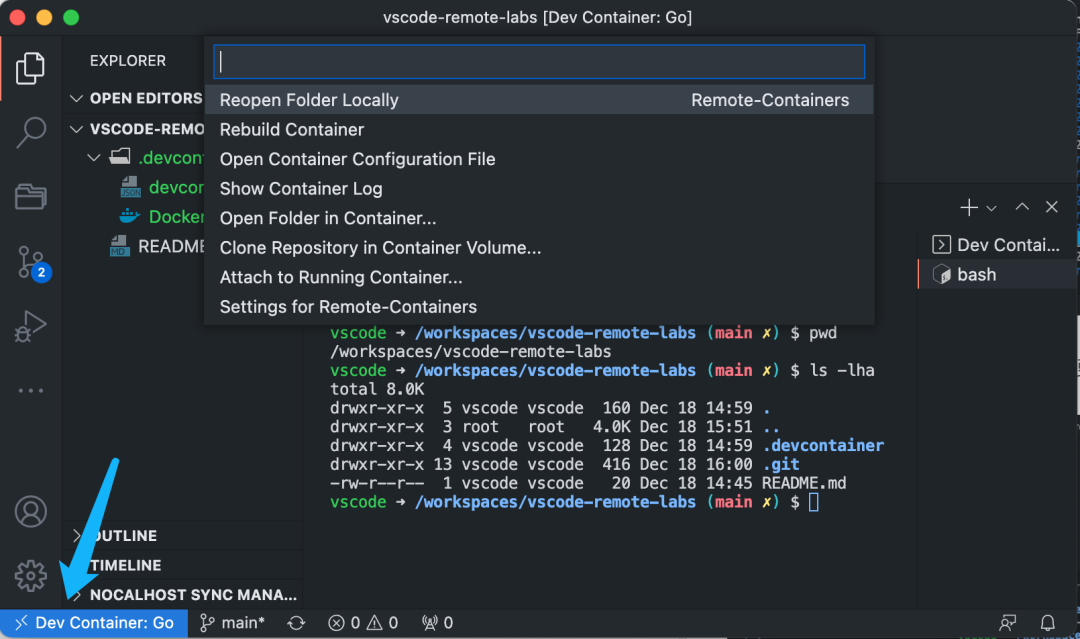Viewport: 1080px width, 639px height.
Task: Open Source Control with 2 changes
Action: 33,263
